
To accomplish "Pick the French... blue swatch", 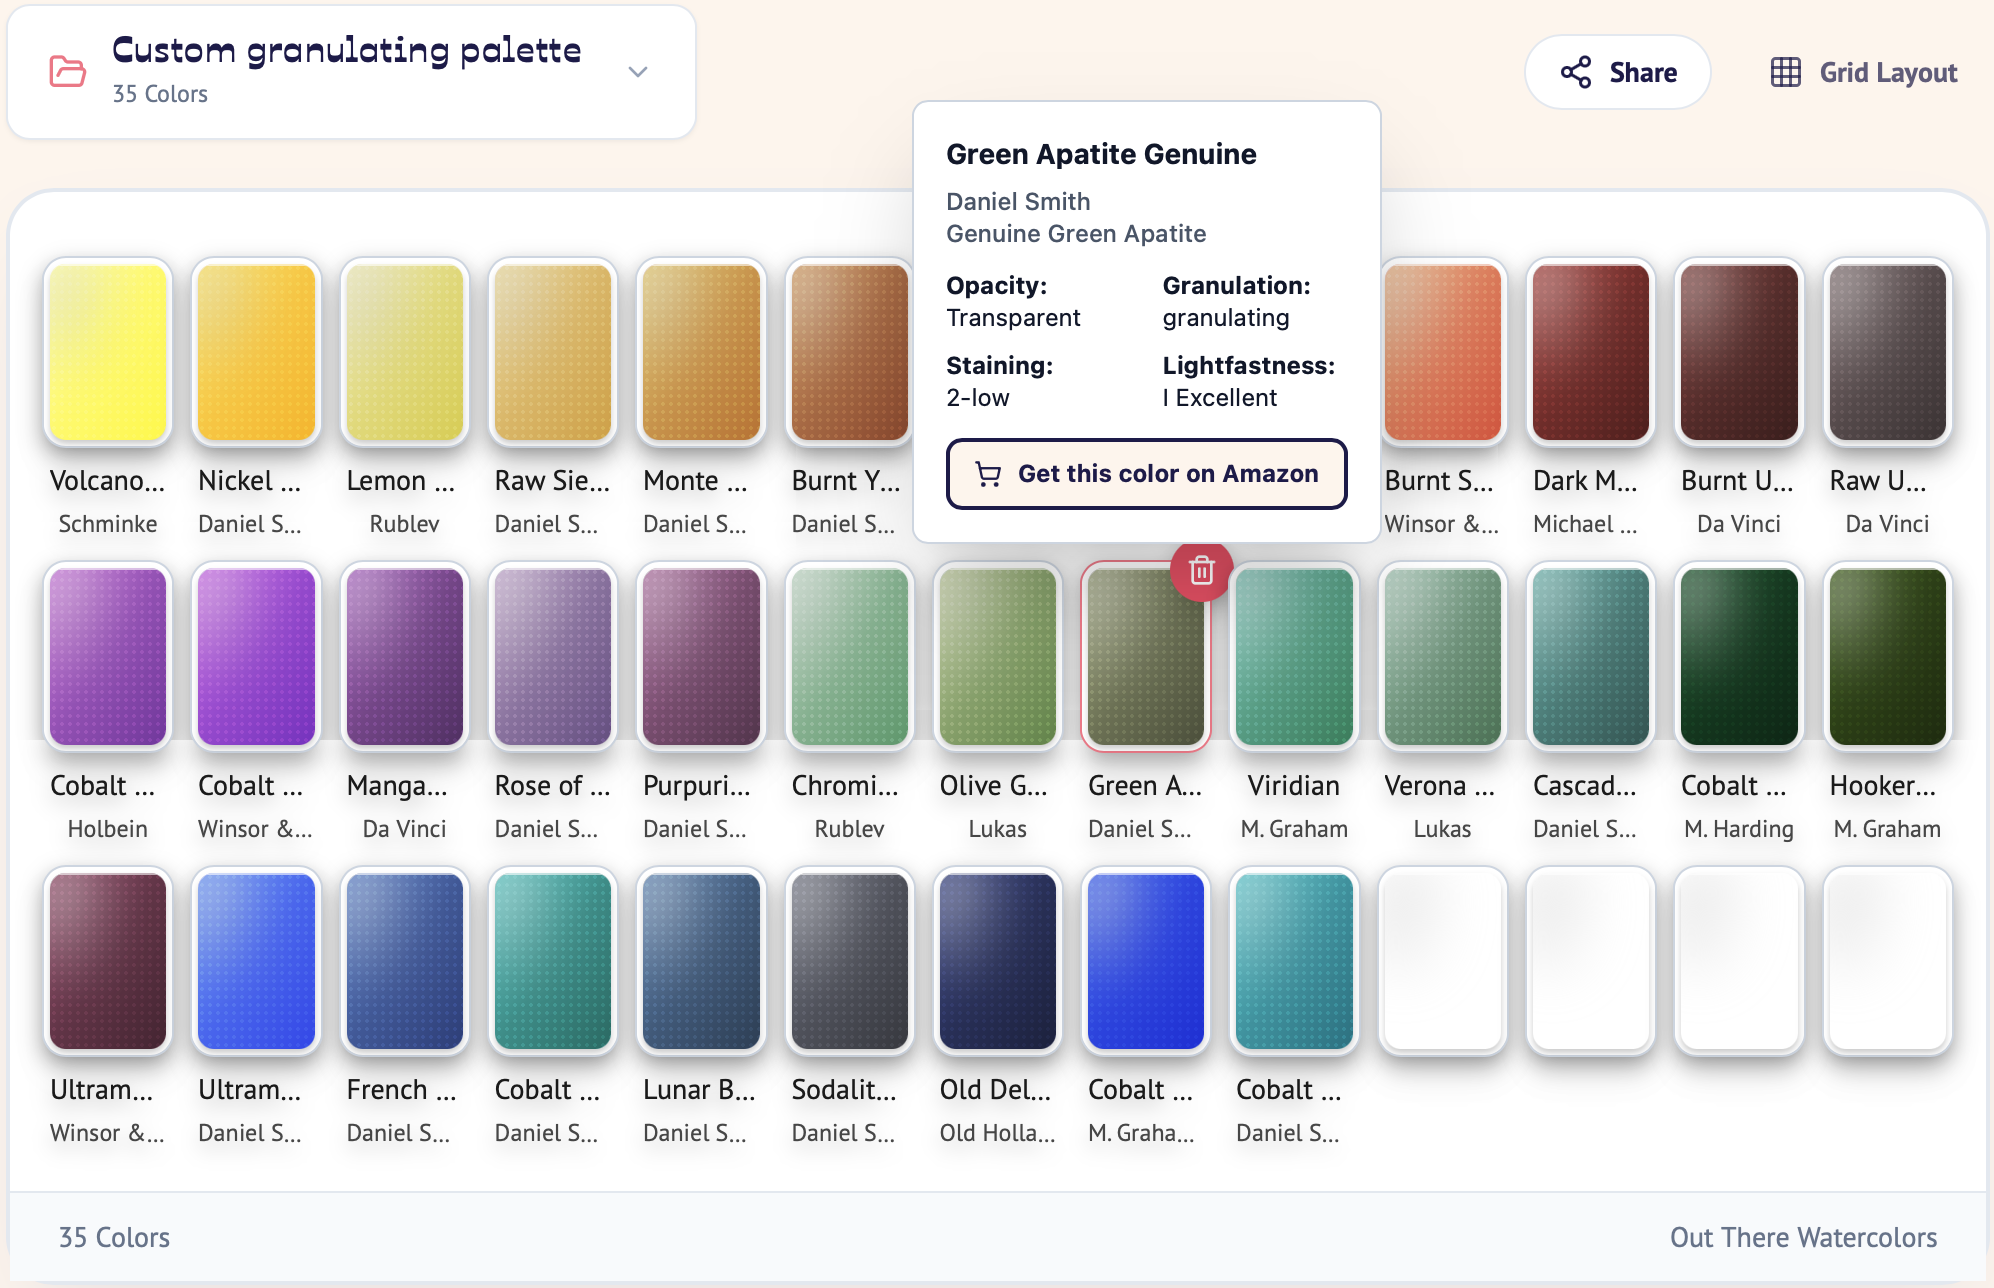I will (x=404, y=961).
